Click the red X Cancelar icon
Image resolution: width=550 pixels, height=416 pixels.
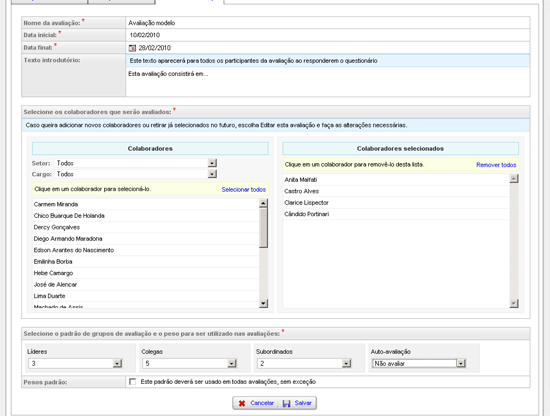(x=242, y=403)
